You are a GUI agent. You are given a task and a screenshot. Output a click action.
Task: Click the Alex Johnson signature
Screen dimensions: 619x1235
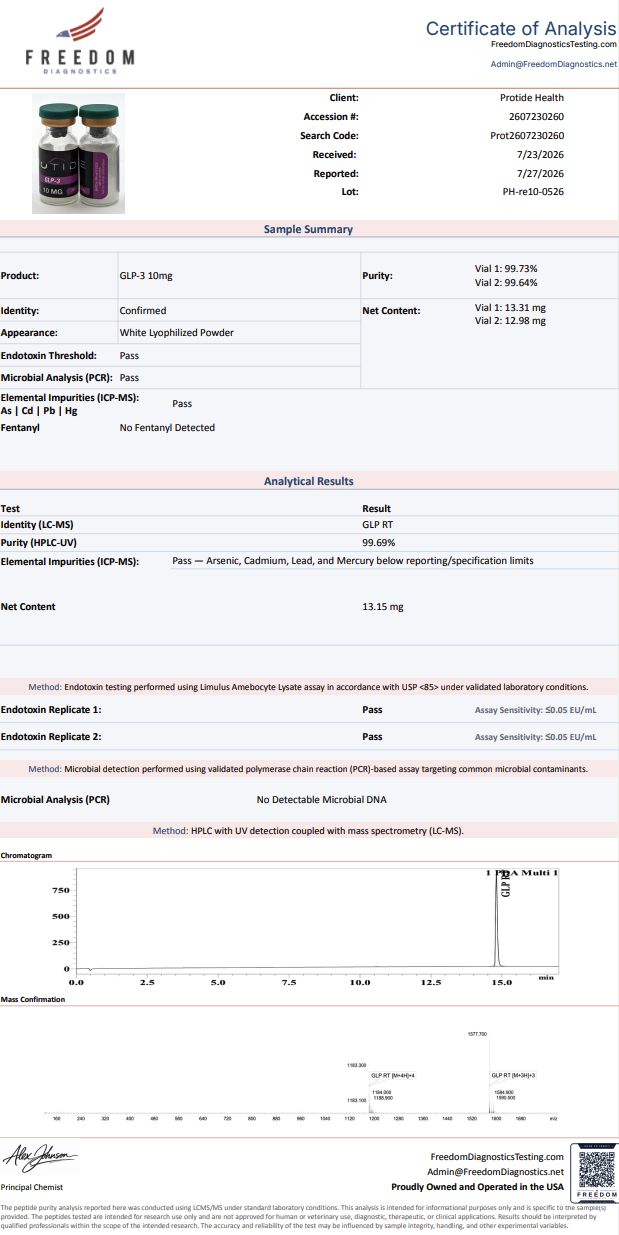(x=39, y=1159)
